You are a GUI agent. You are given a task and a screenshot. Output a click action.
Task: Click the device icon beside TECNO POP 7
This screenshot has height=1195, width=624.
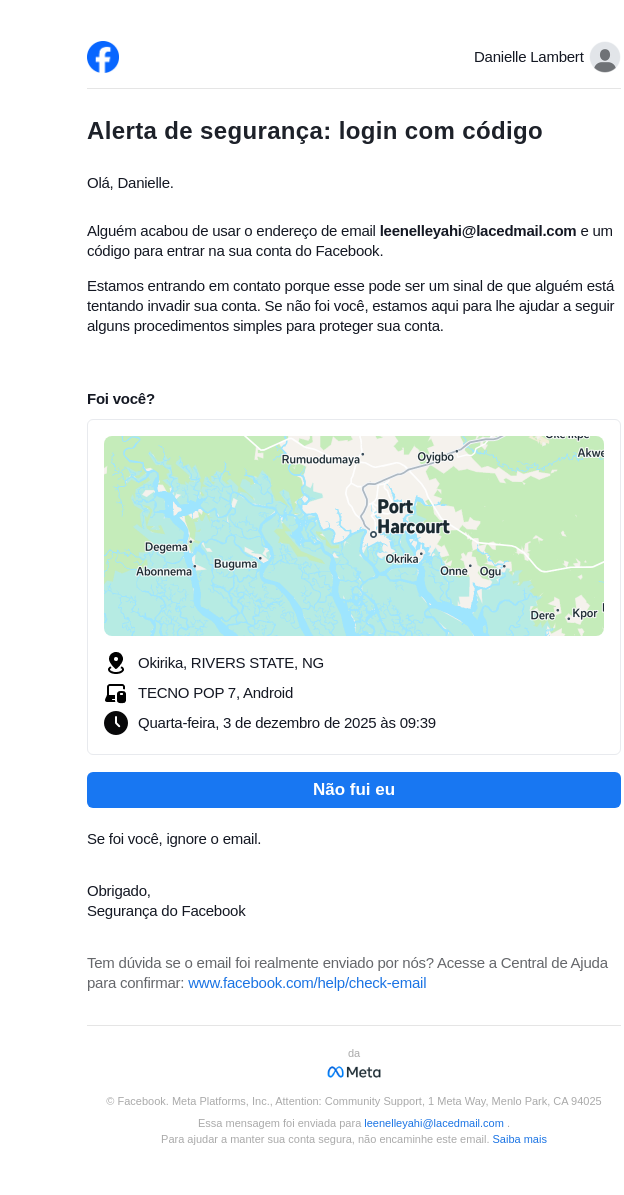pyautogui.click(x=116, y=693)
